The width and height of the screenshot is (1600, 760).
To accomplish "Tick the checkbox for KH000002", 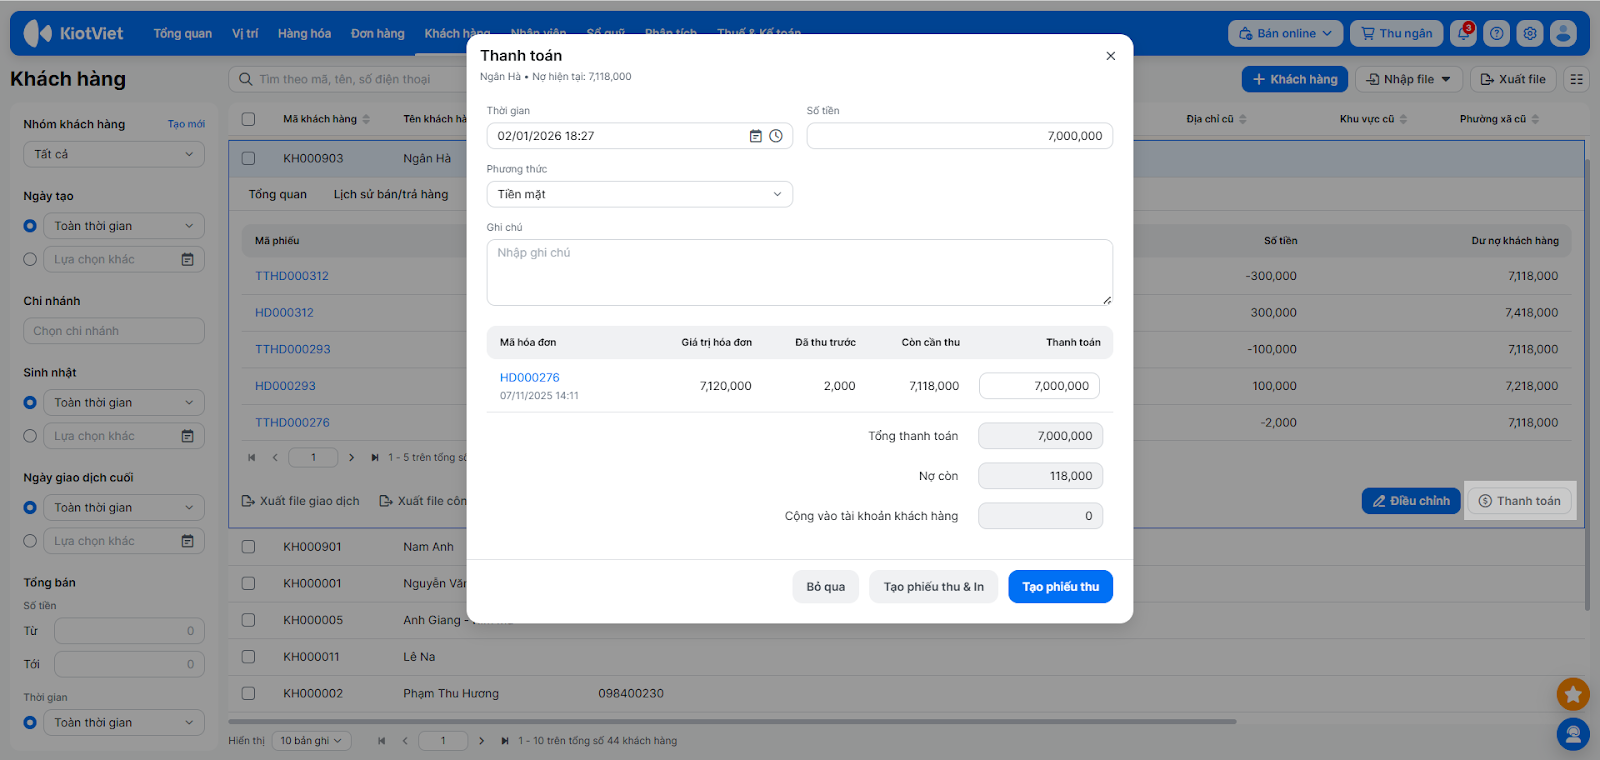I will 248,693.
